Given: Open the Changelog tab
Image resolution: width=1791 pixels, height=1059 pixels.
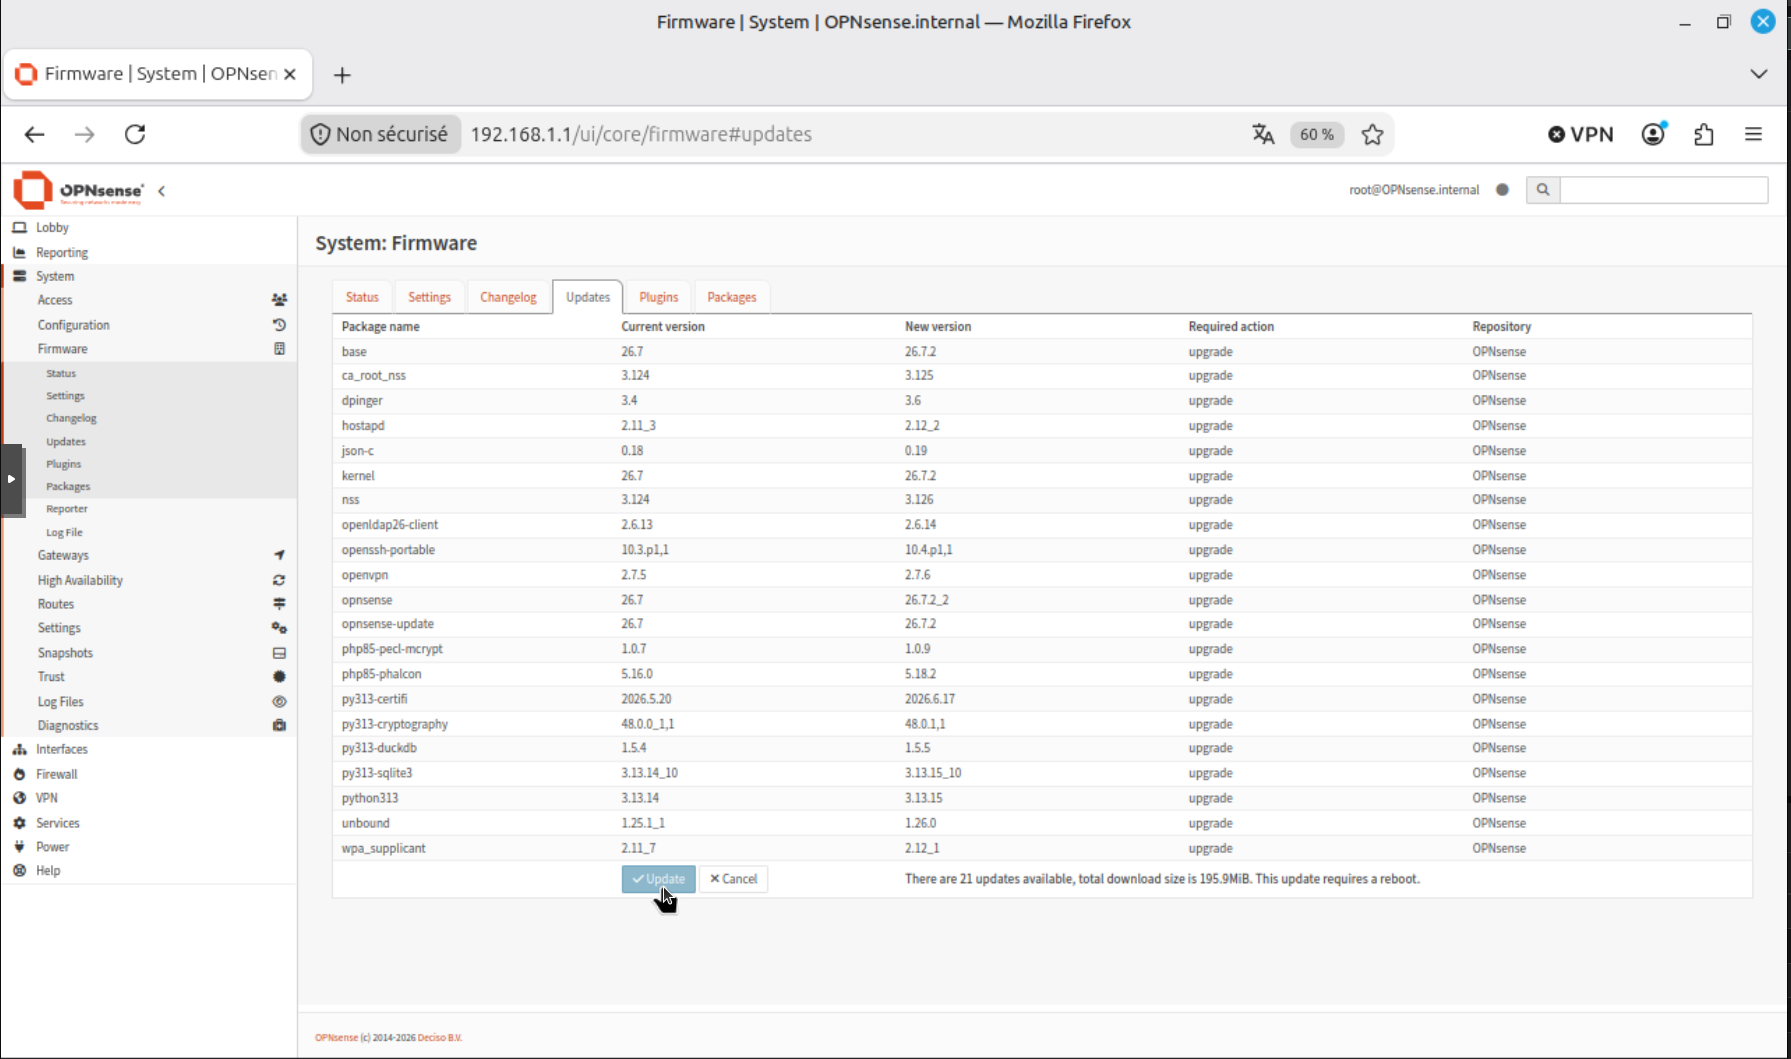Looking at the screenshot, I should point(508,297).
